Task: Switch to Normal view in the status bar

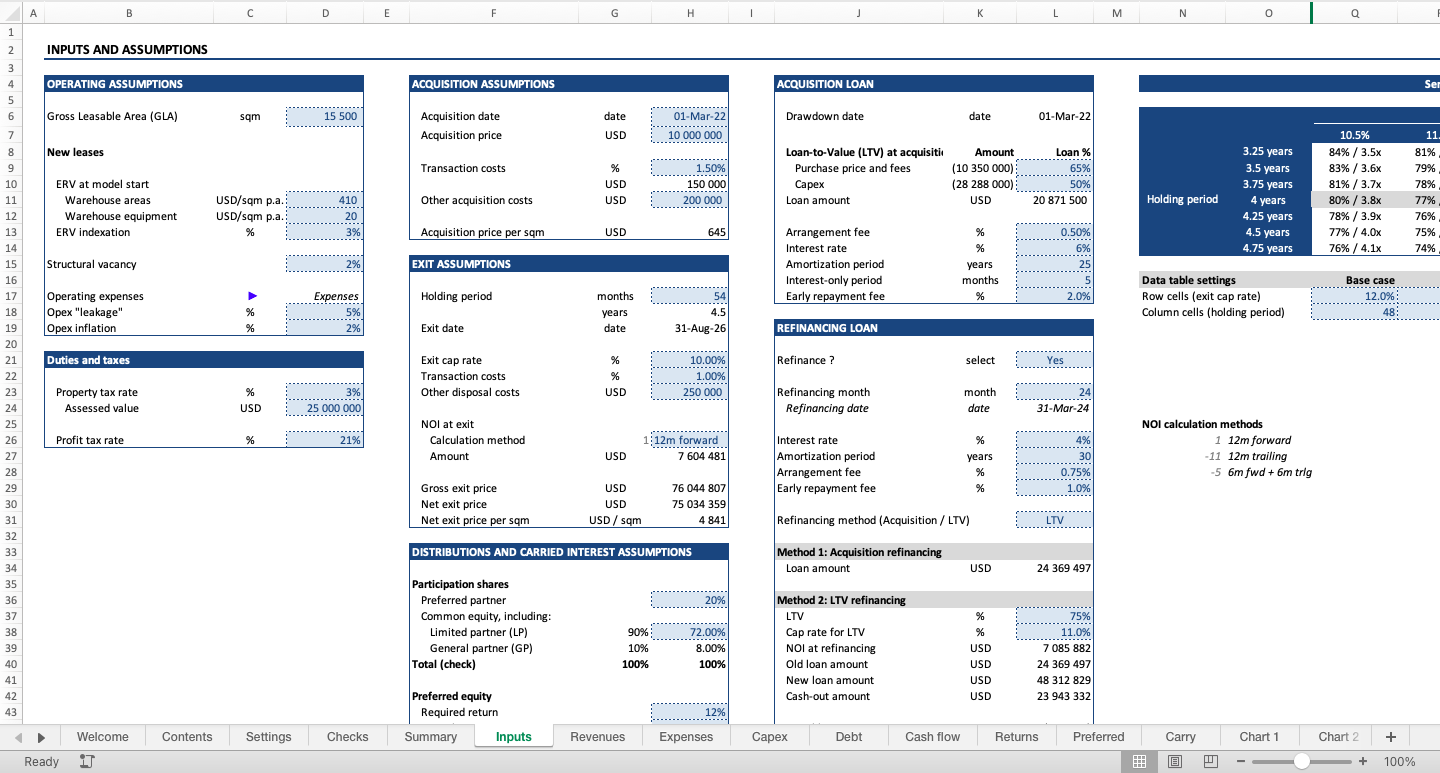Action: click(x=1139, y=761)
